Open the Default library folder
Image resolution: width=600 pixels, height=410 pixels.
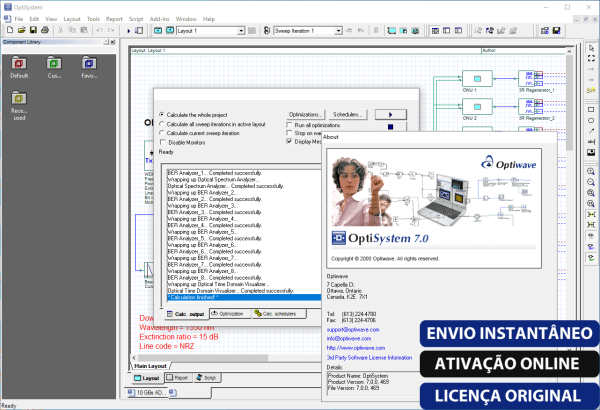click(x=19, y=67)
